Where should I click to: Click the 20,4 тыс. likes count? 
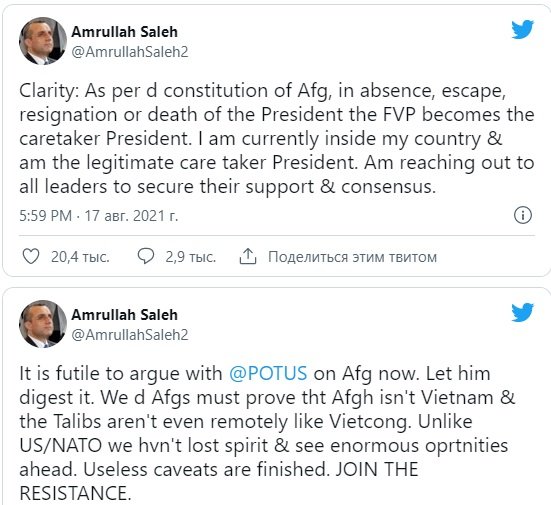pyautogui.click(x=80, y=257)
